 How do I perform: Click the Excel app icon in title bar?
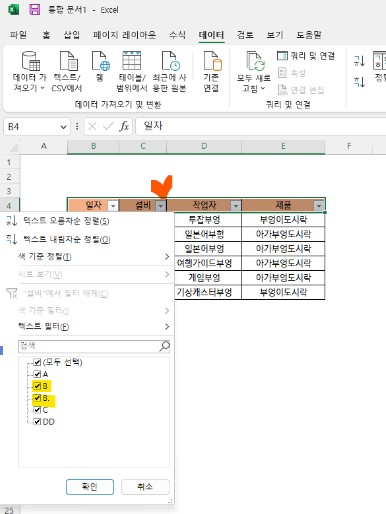13,9
